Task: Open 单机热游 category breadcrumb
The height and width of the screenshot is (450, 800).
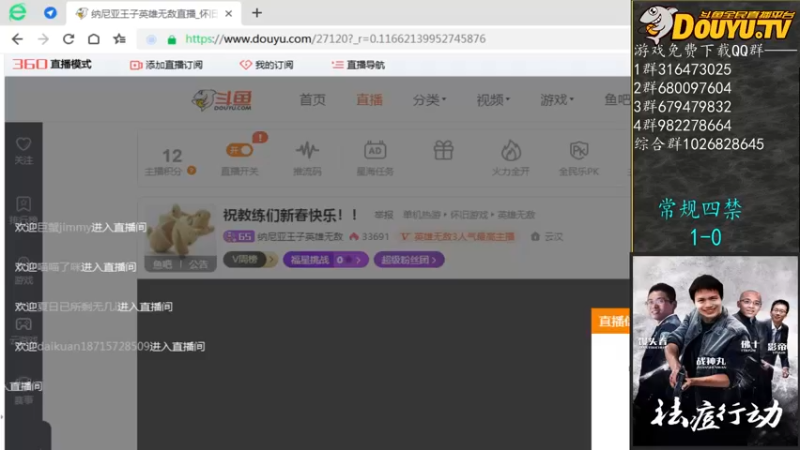Action: click(421, 215)
